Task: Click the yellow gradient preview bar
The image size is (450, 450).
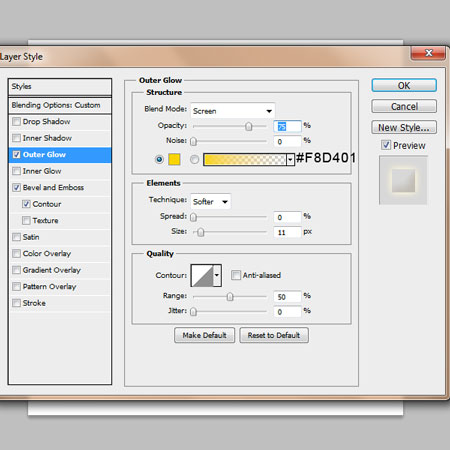Action: [245, 159]
